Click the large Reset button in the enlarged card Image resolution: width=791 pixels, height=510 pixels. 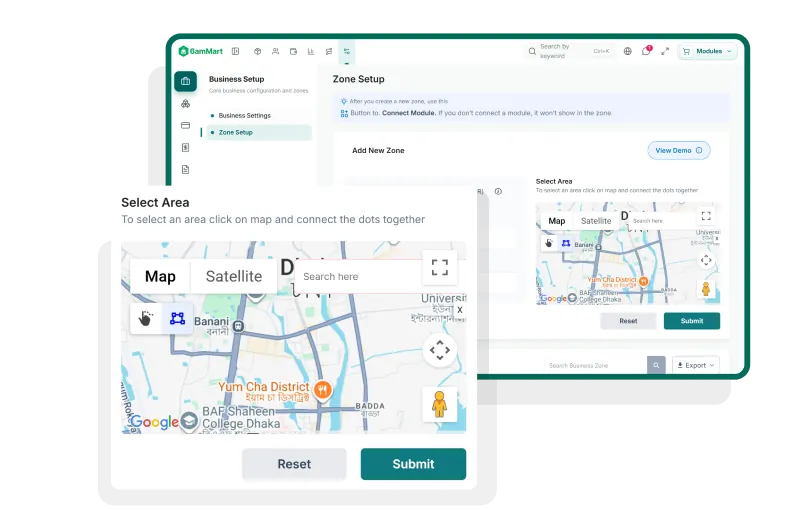pyautogui.click(x=294, y=464)
